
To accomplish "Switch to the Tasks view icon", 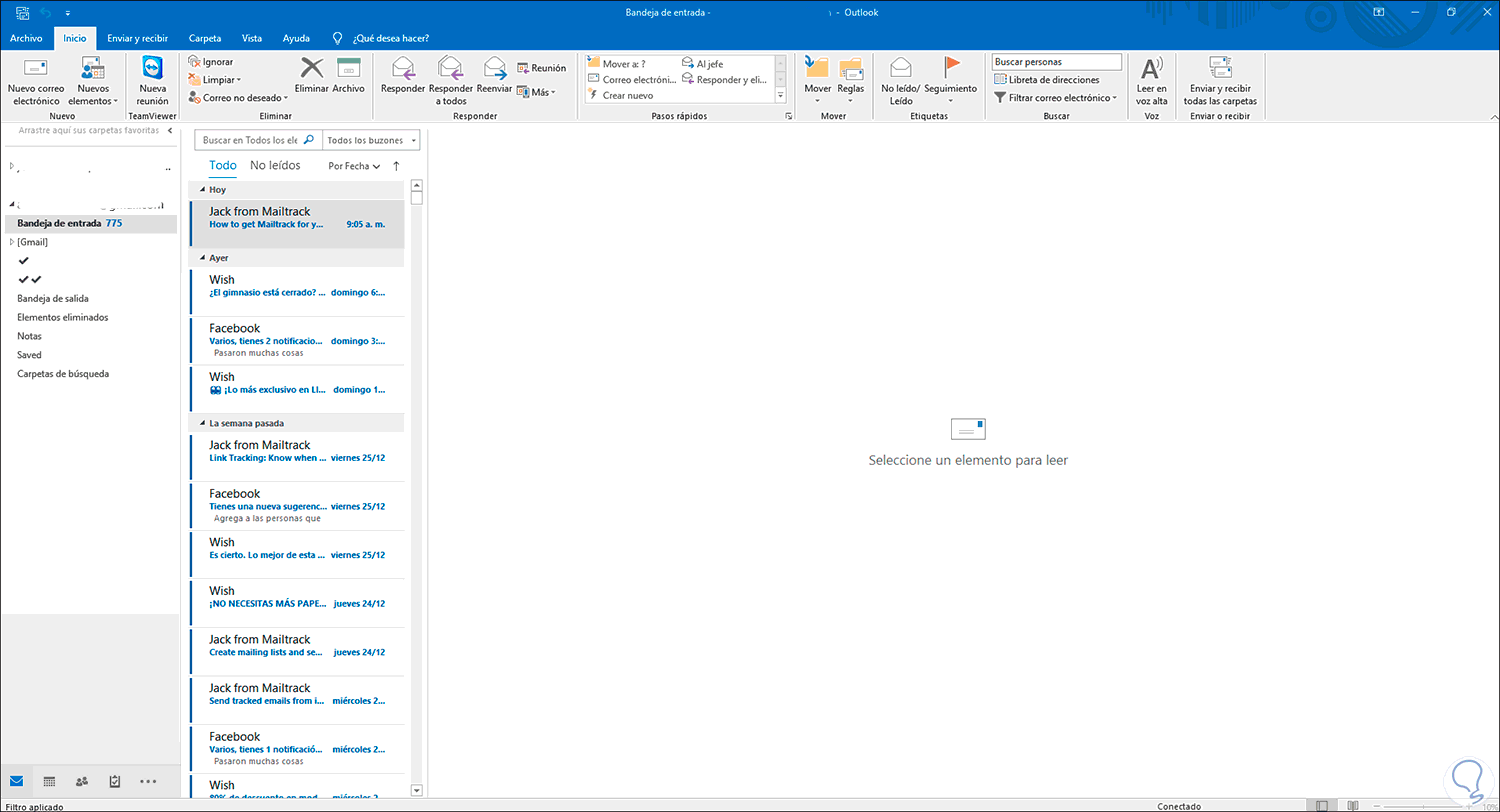I will (x=115, y=781).
